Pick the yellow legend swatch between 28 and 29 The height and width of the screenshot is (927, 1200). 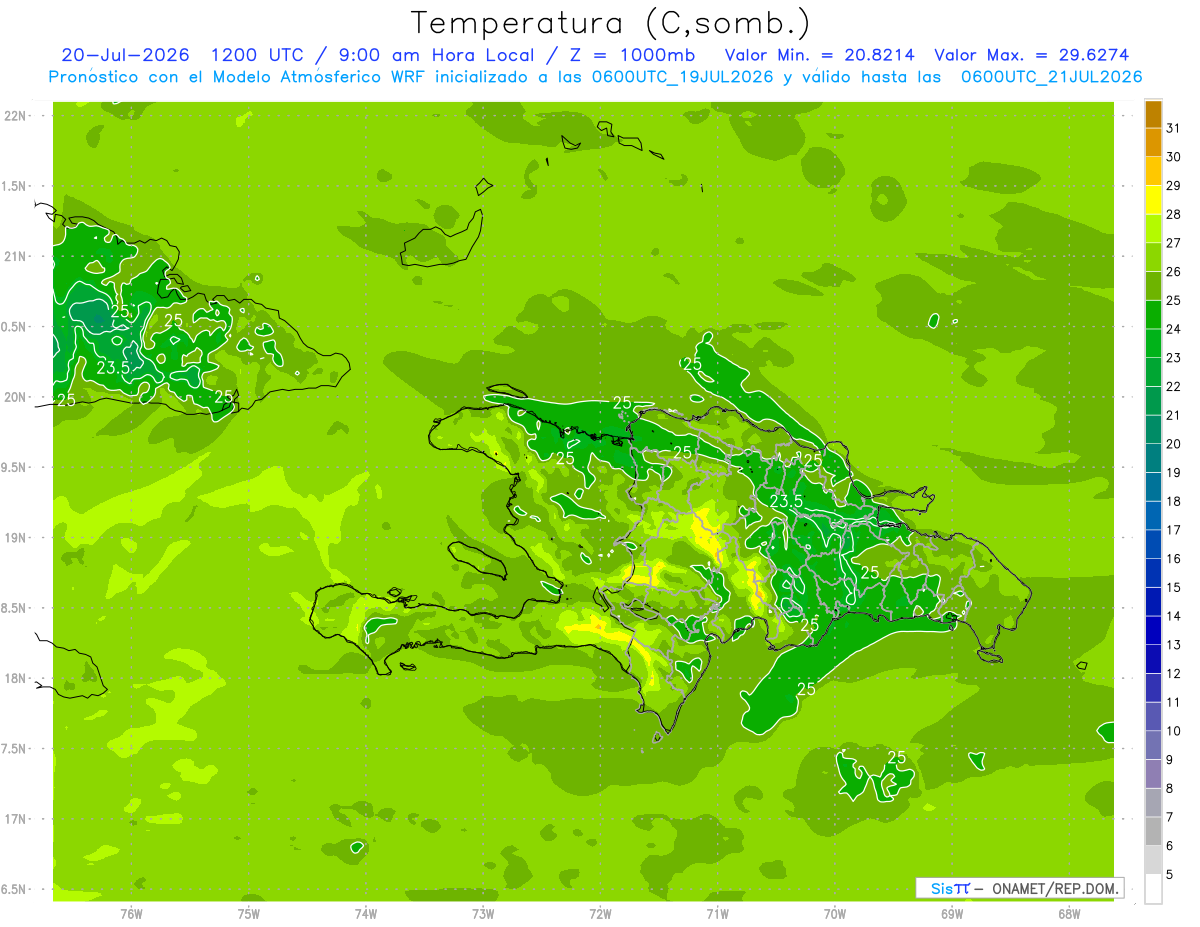[1153, 200]
